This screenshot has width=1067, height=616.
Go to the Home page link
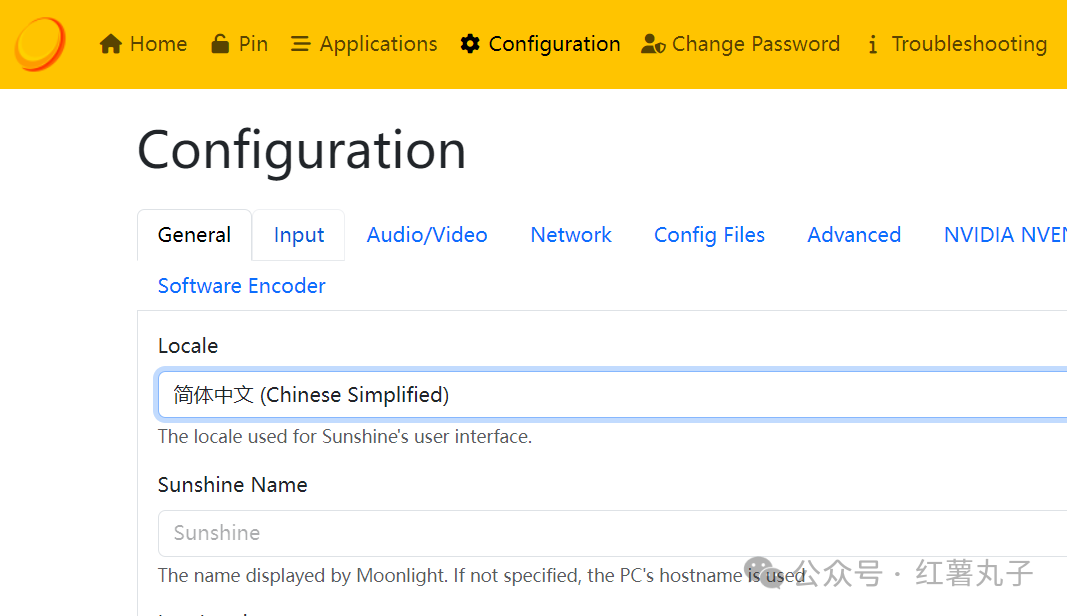(158, 44)
